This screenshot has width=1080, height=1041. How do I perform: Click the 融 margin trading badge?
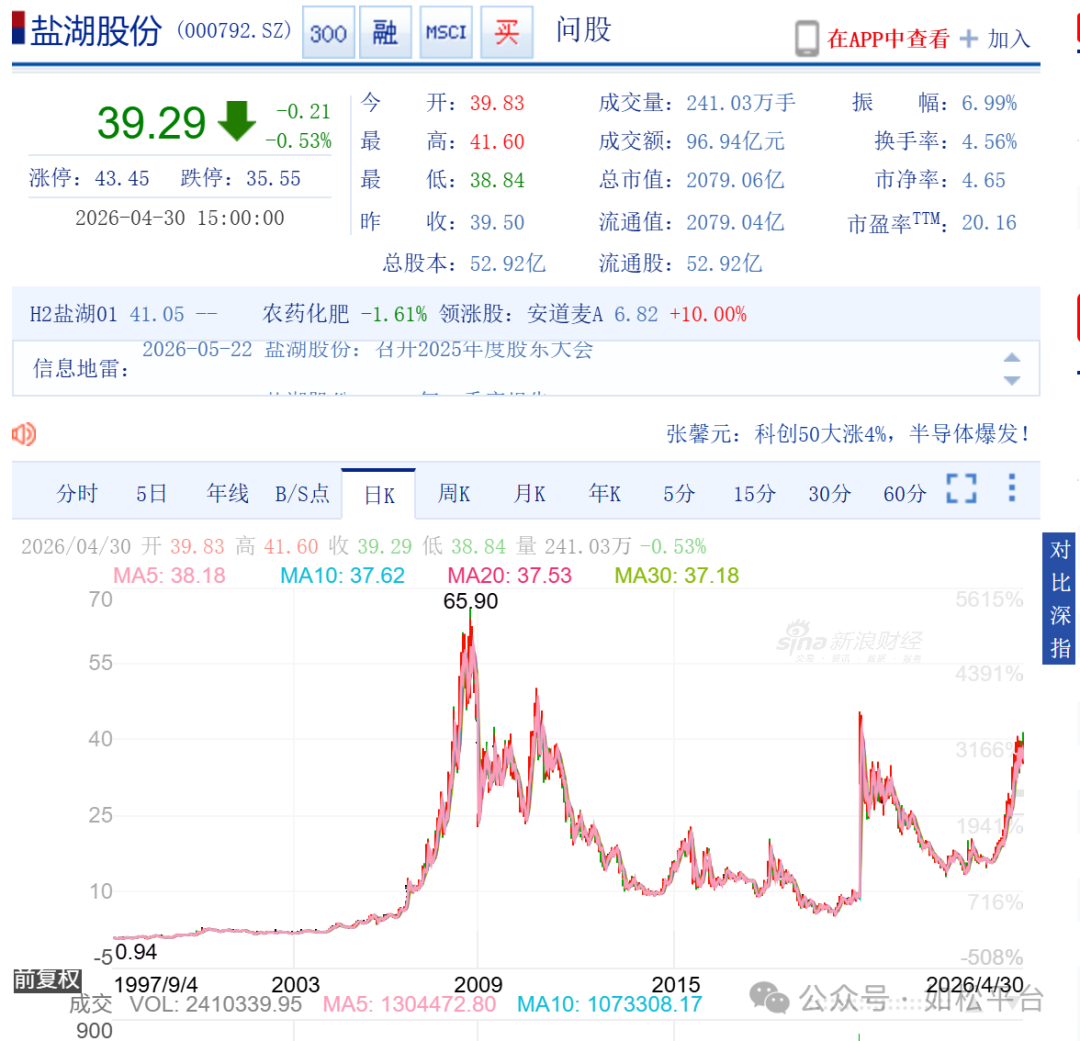(x=386, y=32)
